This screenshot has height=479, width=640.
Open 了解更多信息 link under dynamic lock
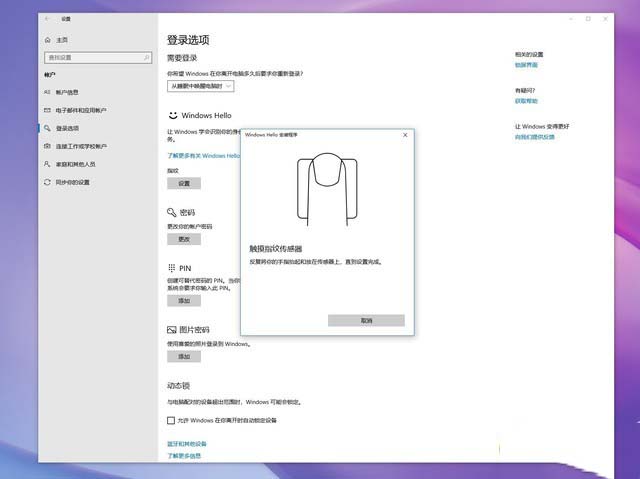(184, 456)
